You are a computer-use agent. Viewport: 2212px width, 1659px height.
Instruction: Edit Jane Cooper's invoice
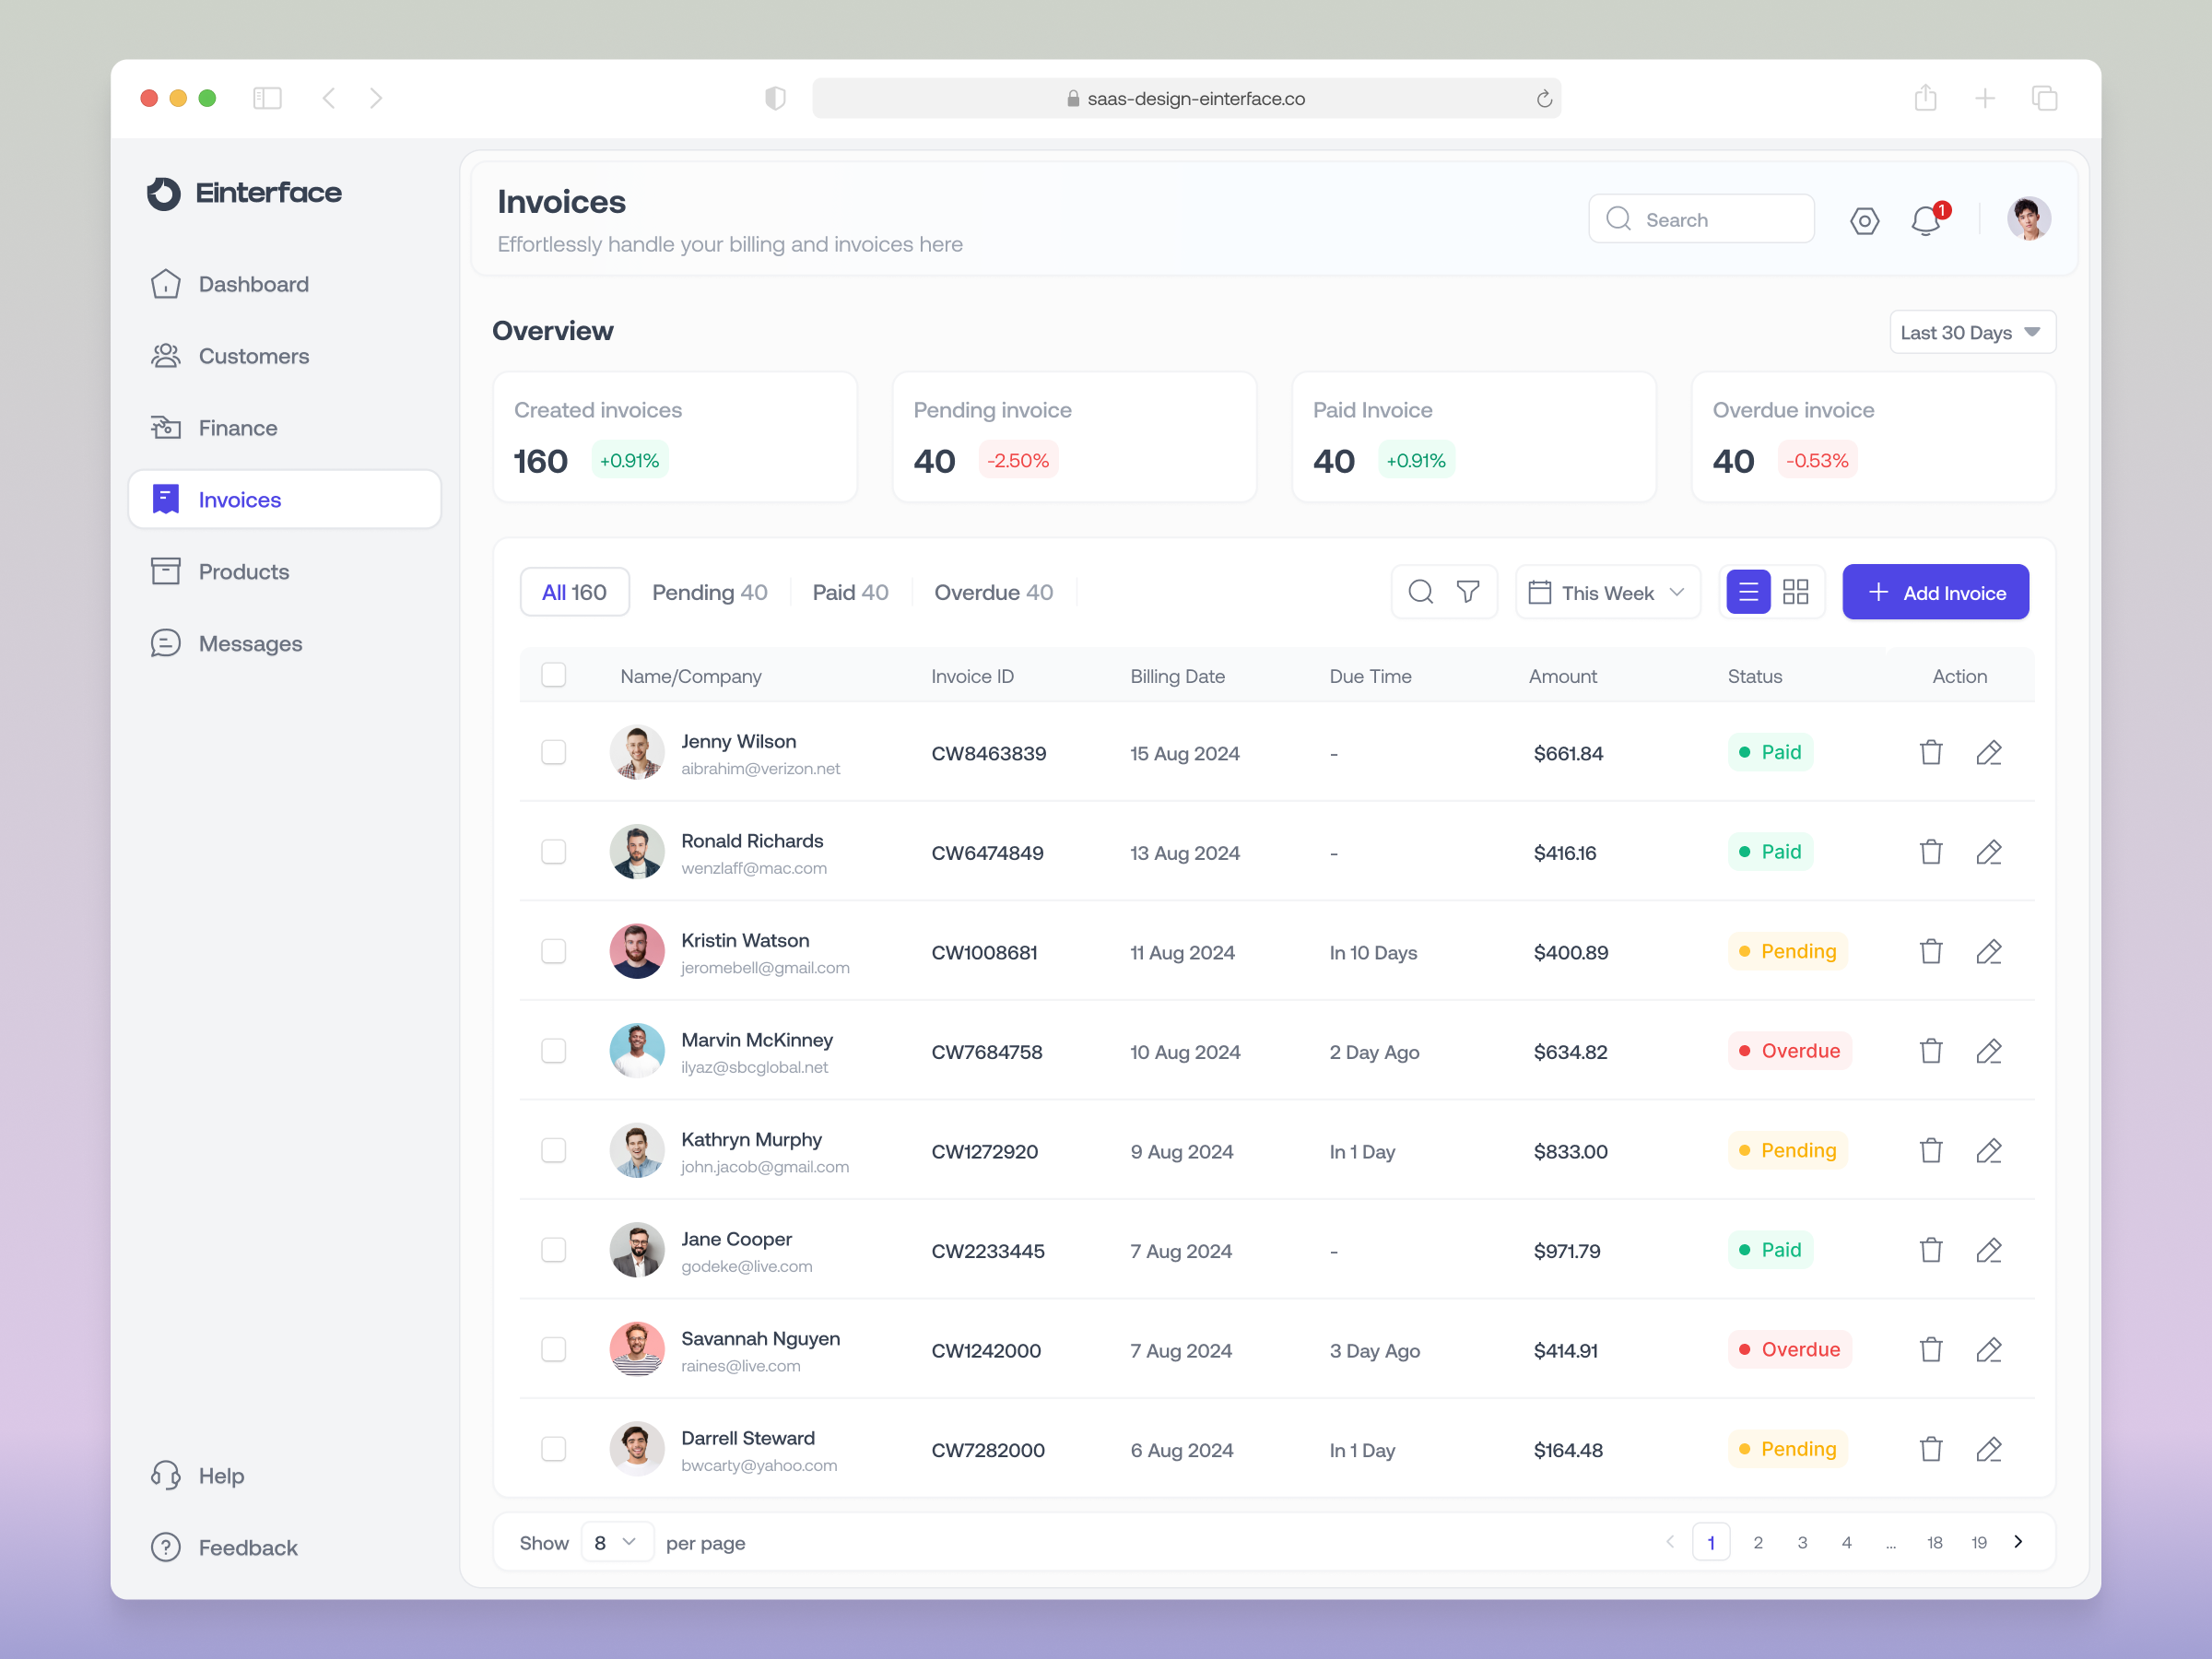coord(1988,1250)
